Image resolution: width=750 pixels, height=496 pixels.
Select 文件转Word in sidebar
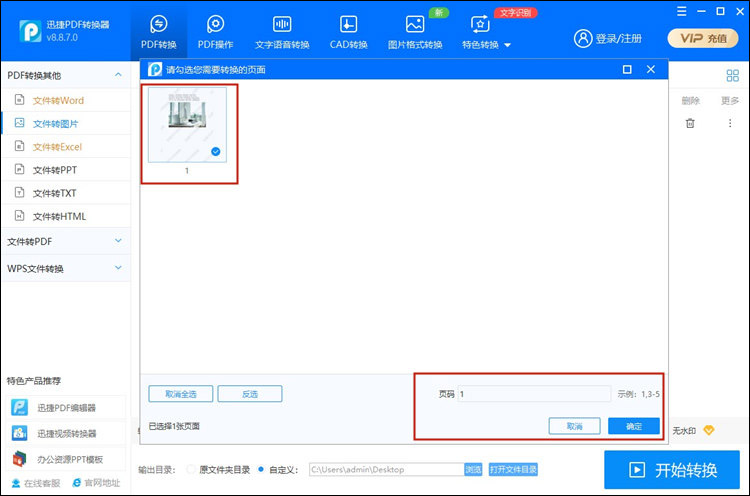pos(66,100)
